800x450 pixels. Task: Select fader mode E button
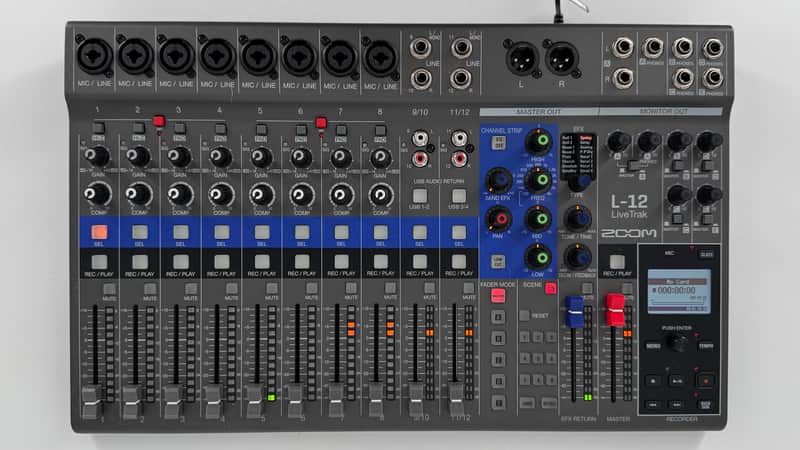[498, 403]
